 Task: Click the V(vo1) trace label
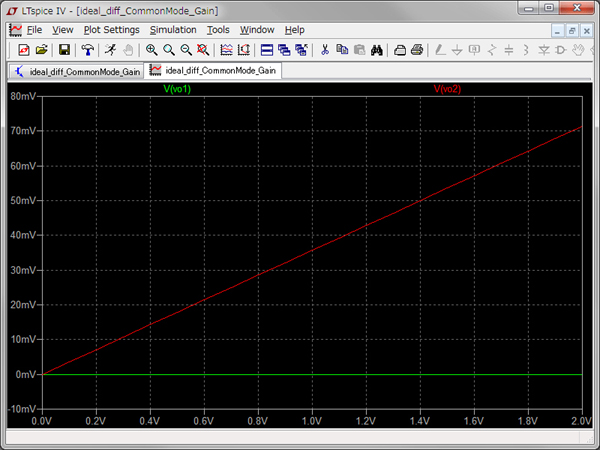tap(177, 90)
